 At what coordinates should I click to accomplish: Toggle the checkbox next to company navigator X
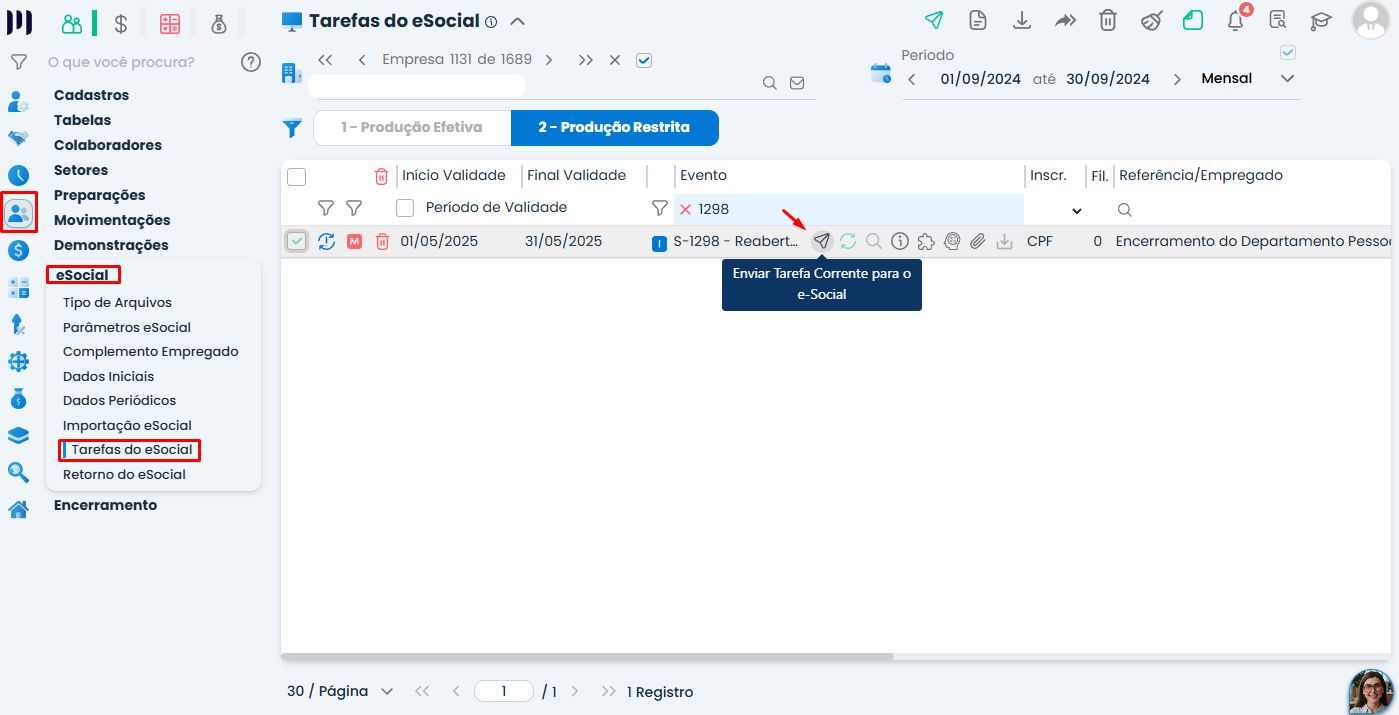[x=644, y=60]
